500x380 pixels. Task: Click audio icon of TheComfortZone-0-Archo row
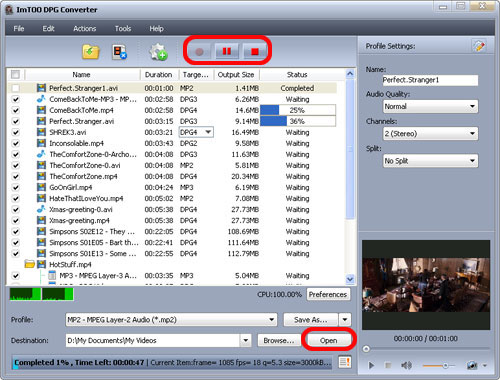tap(41, 154)
